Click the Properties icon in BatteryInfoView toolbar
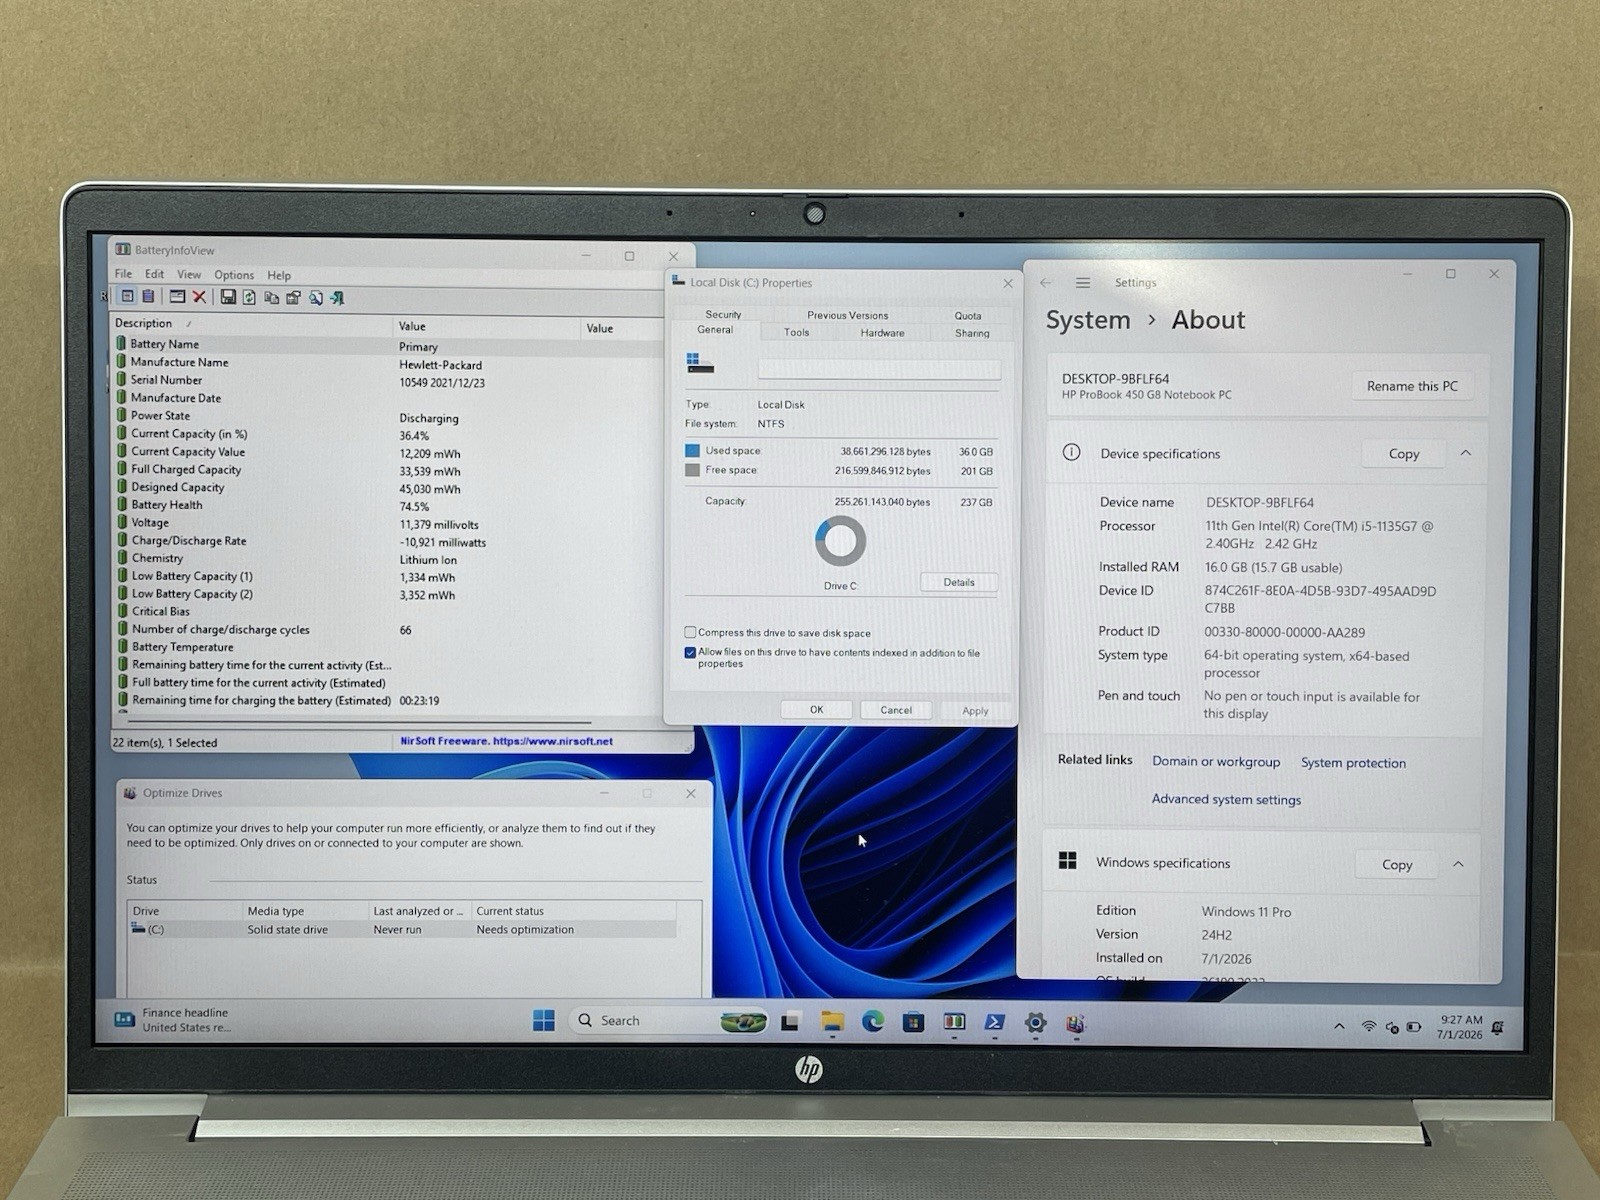The width and height of the screenshot is (1600, 1200). click(293, 297)
